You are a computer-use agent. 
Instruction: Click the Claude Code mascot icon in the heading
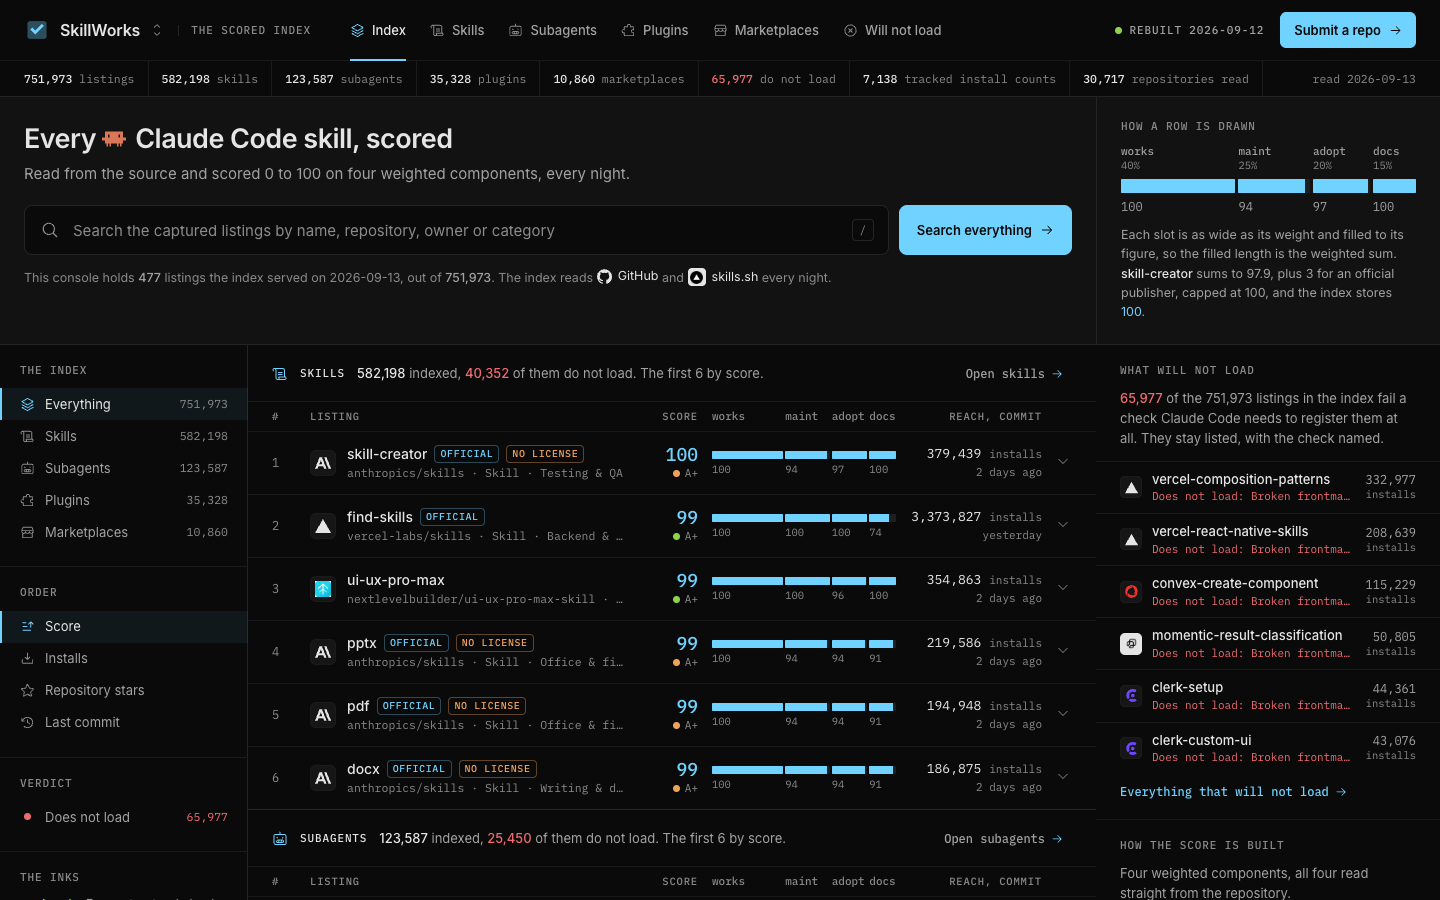115,139
